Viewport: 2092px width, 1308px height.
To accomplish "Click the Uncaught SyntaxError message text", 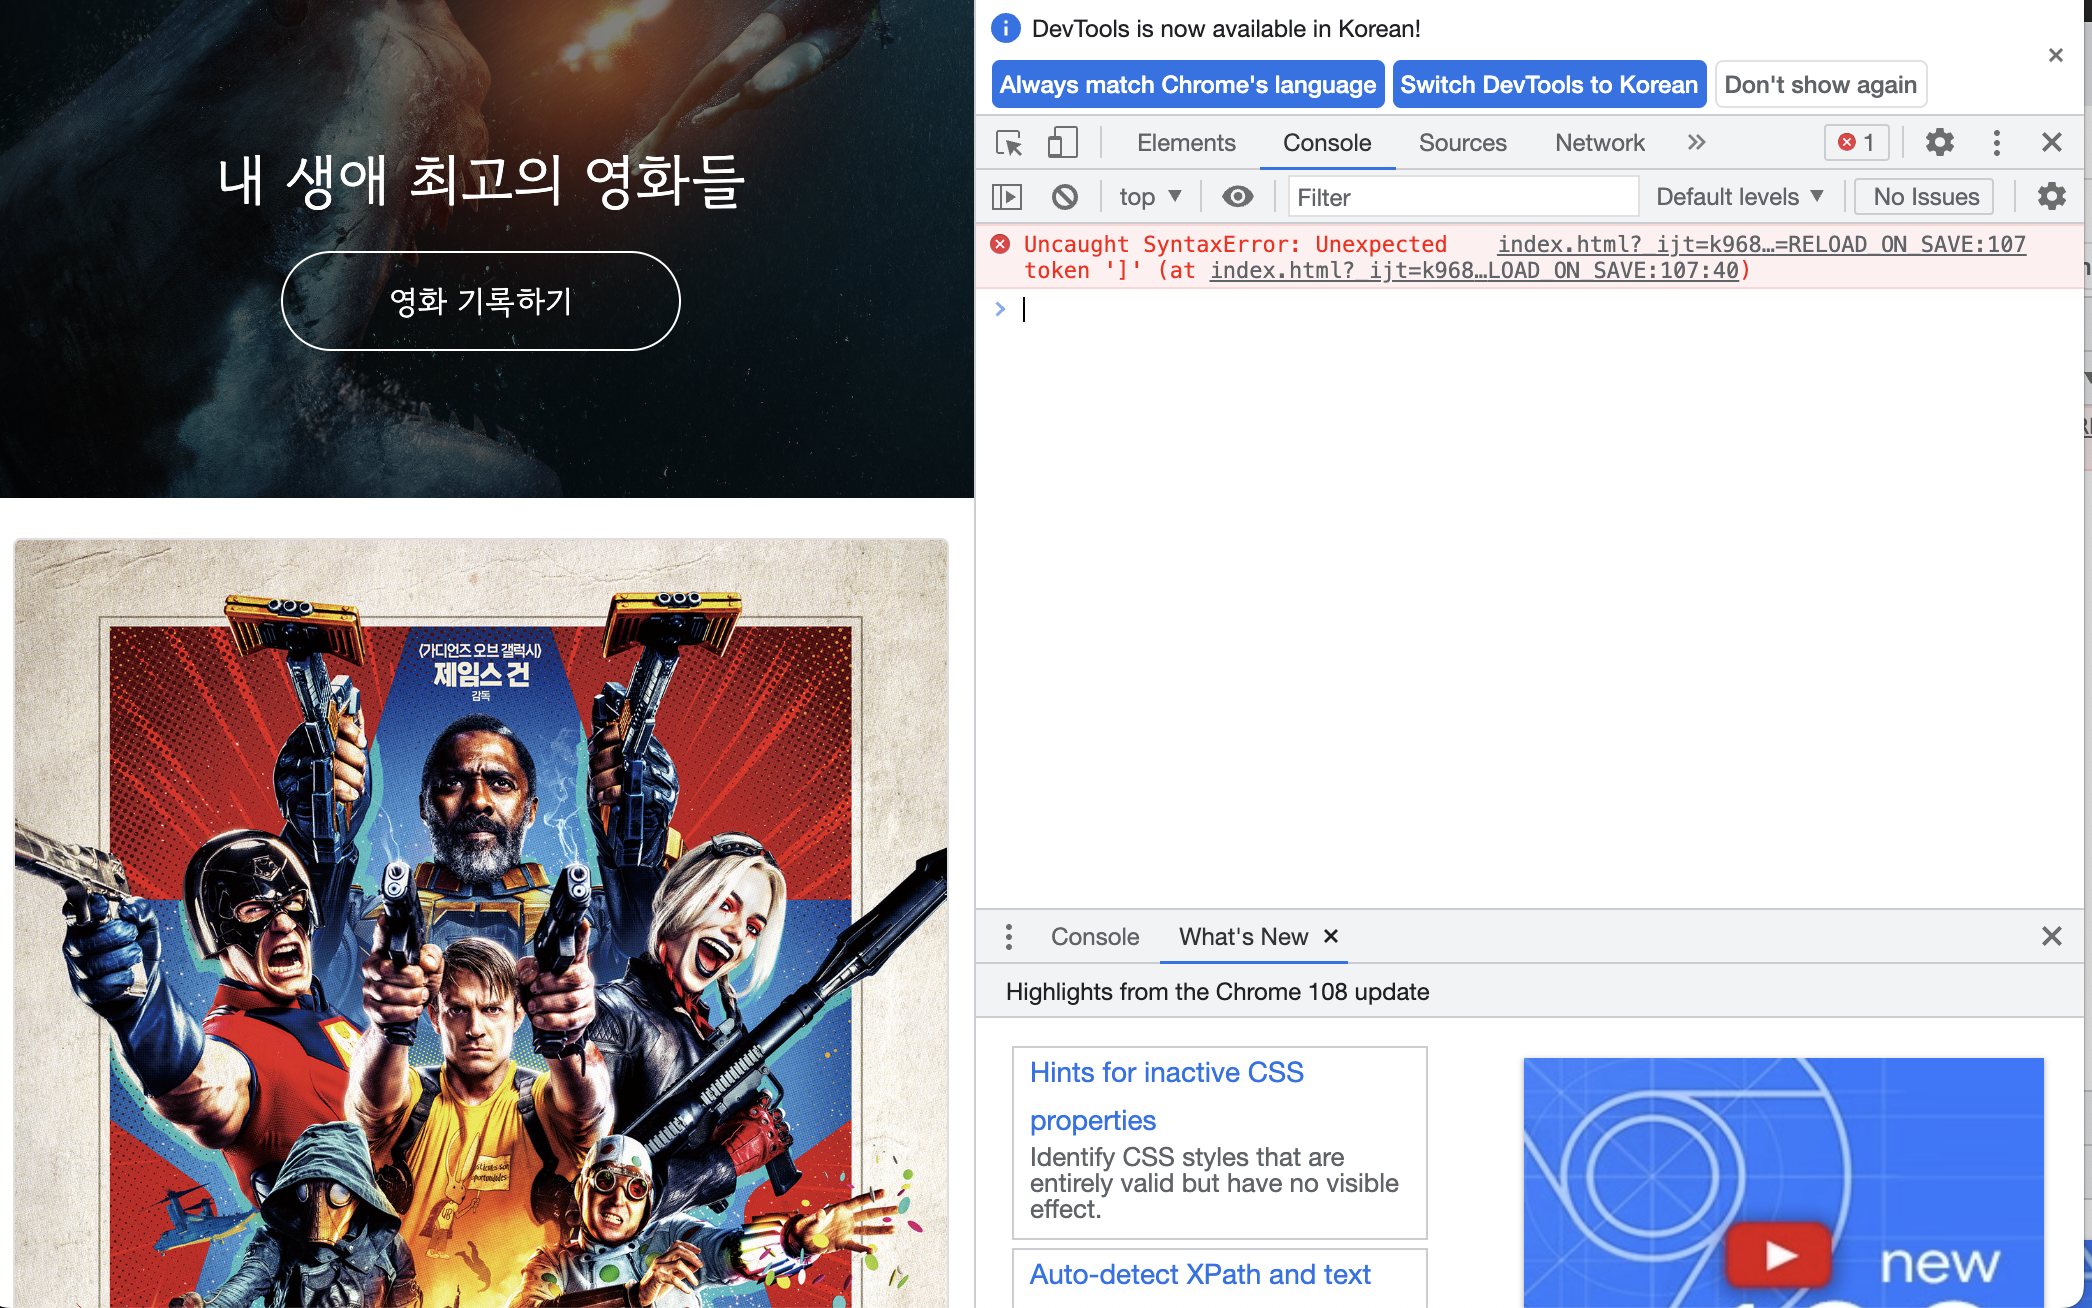I will click(x=1235, y=258).
